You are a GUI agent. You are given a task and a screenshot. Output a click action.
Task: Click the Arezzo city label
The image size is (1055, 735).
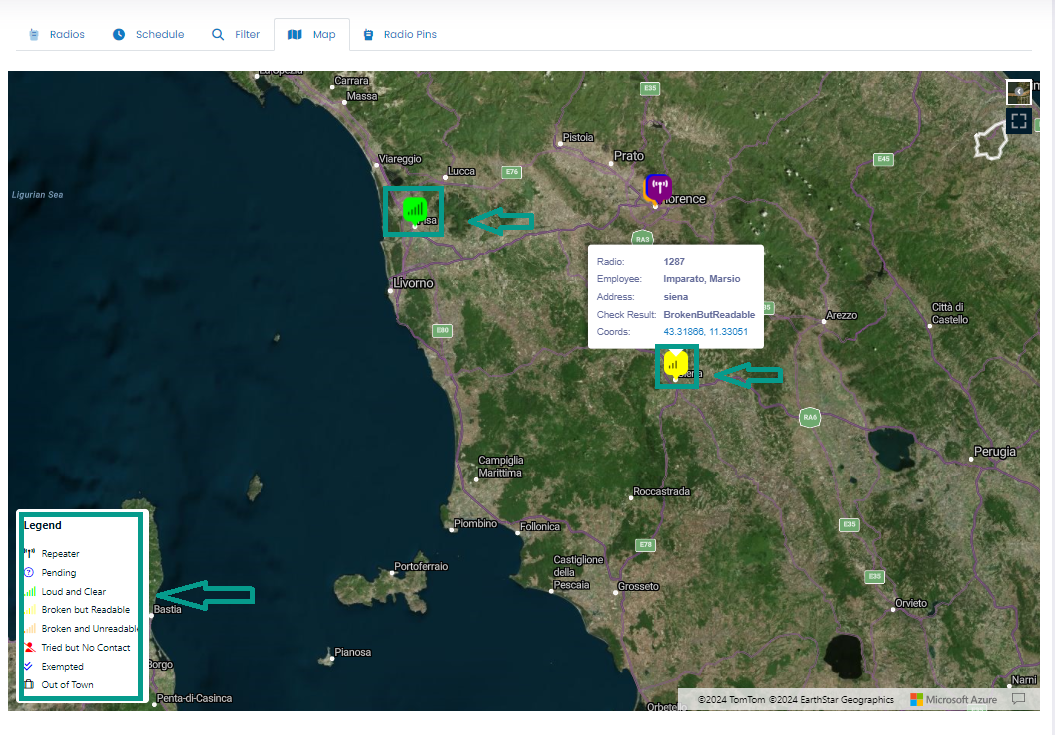click(842, 315)
